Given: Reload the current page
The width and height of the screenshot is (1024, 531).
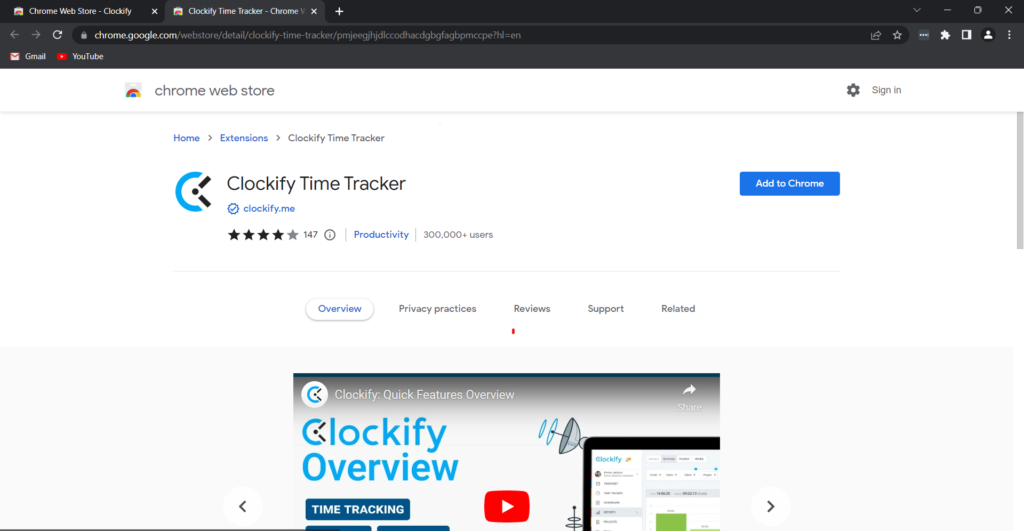Looking at the screenshot, I should coord(57,35).
